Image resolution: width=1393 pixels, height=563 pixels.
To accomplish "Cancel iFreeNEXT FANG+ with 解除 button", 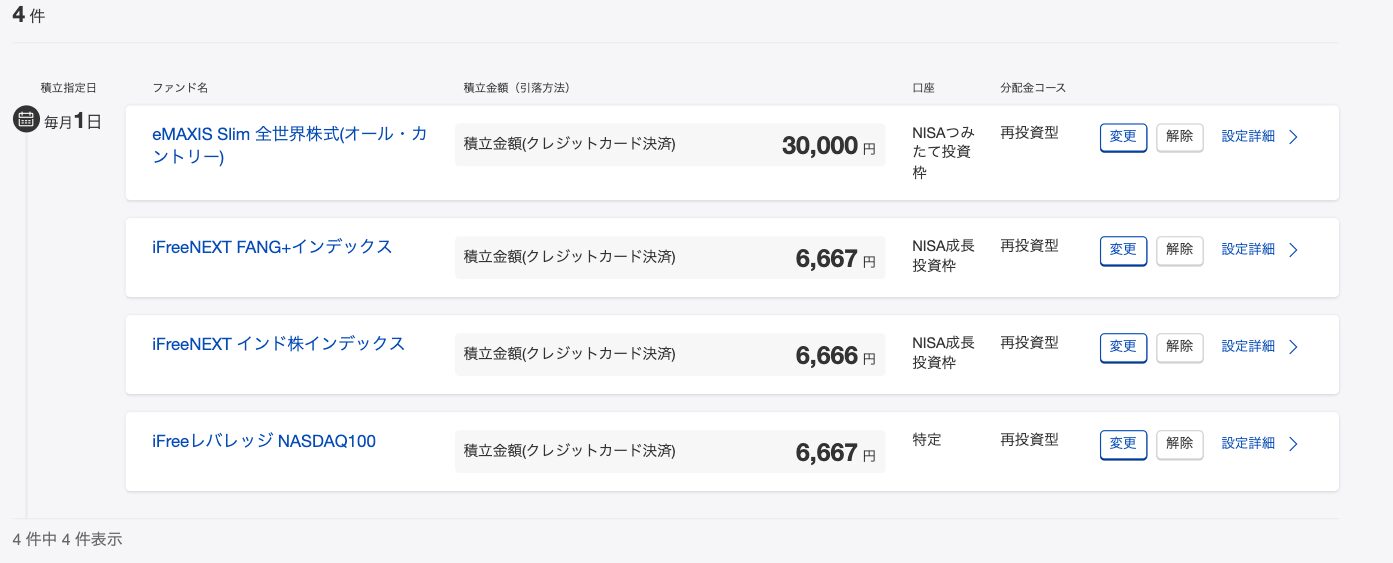I will (1179, 250).
